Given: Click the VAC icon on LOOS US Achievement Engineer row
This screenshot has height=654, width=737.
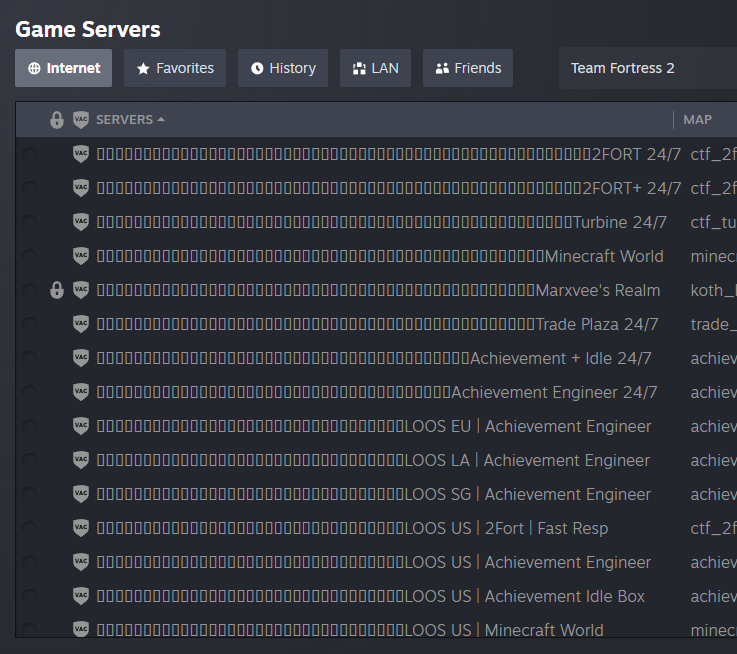Looking at the screenshot, I should tap(81, 562).
